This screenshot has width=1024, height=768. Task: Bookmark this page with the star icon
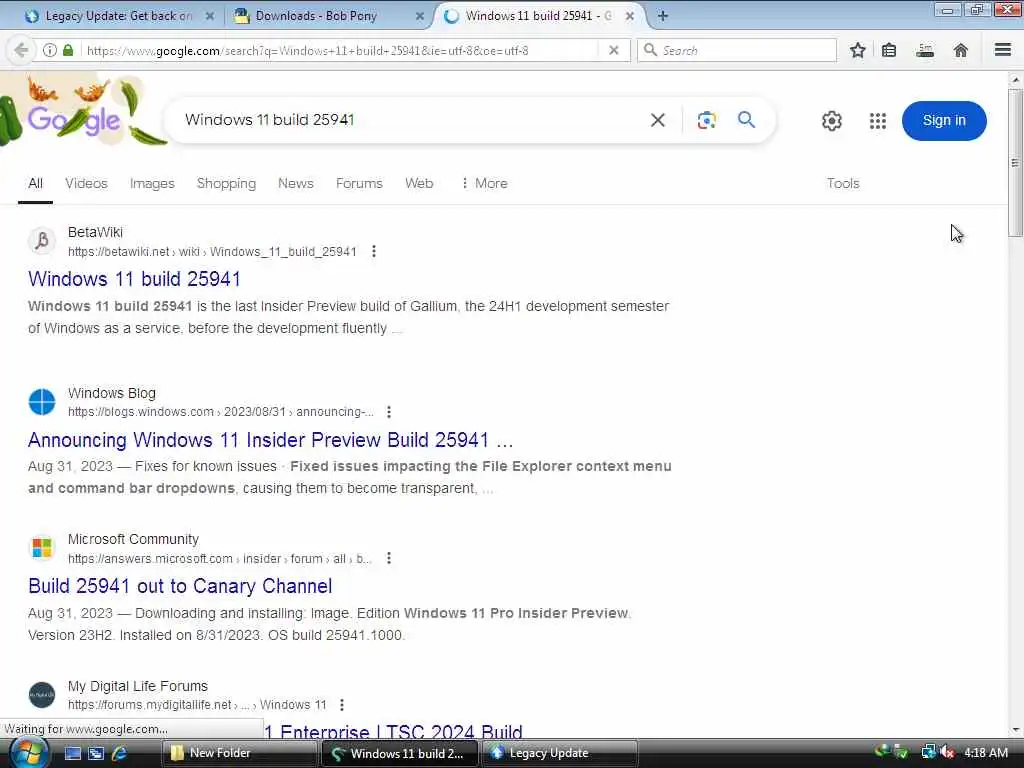point(857,50)
